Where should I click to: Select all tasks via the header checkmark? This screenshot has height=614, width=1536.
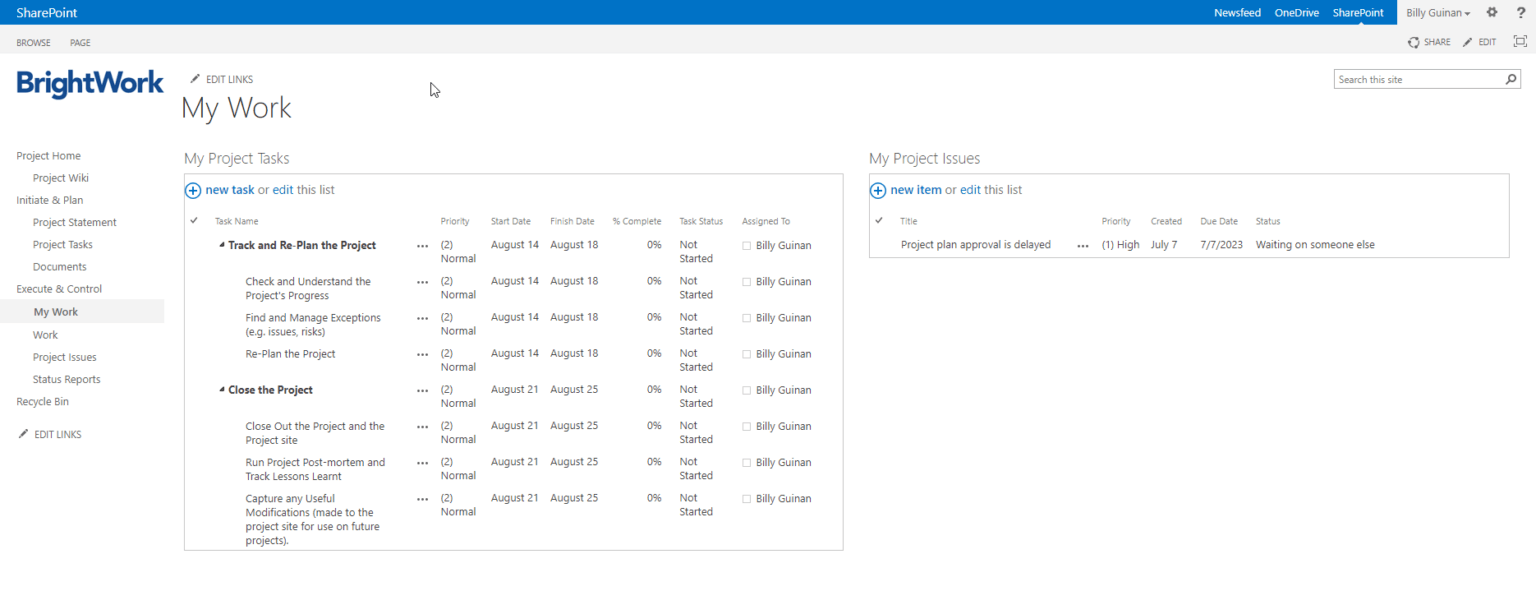pos(194,220)
